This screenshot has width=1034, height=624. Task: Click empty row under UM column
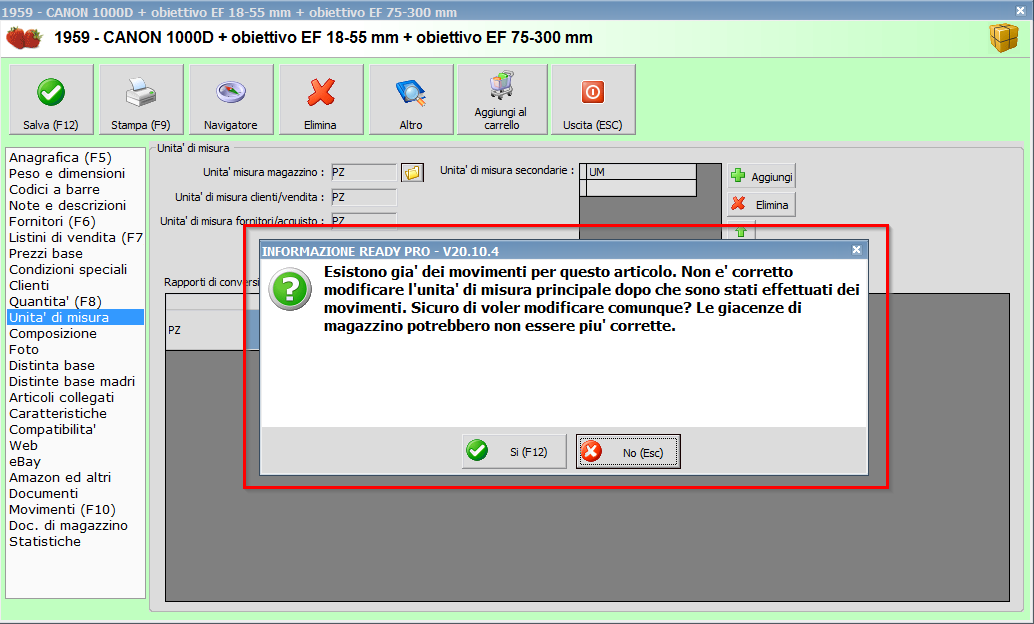pyautogui.click(x=641, y=188)
